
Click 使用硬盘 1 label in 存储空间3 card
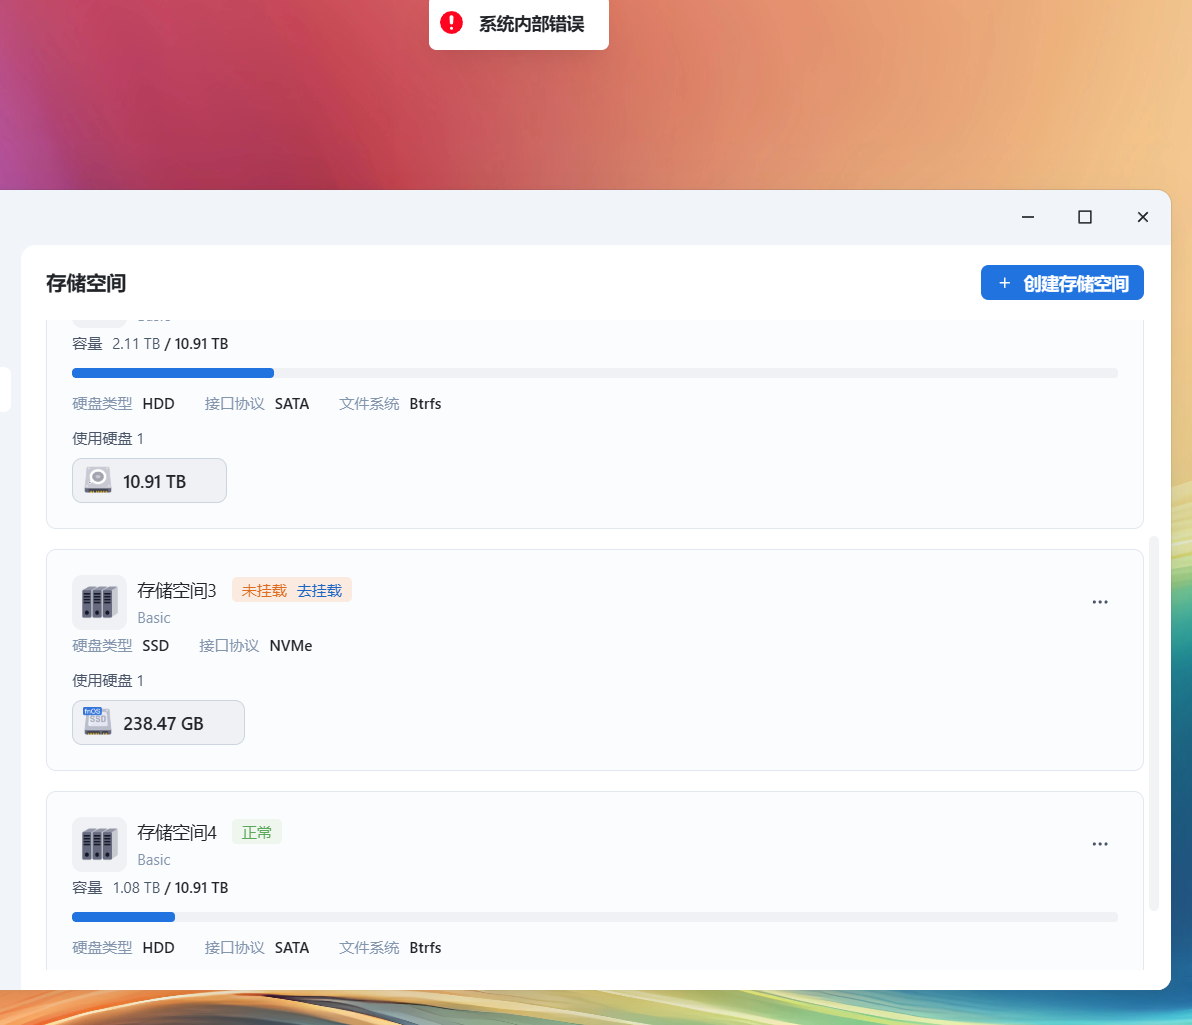(x=108, y=681)
